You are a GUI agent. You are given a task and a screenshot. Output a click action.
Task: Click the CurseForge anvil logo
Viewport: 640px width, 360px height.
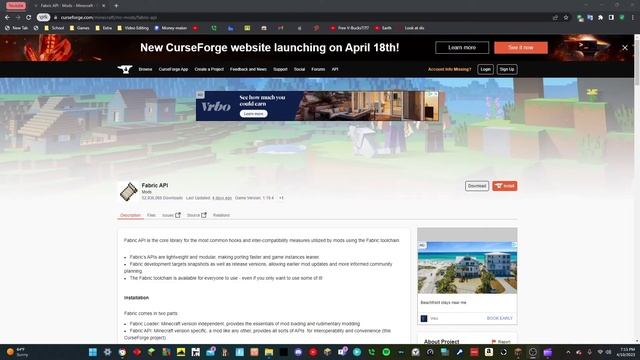[x=125, y=69]
